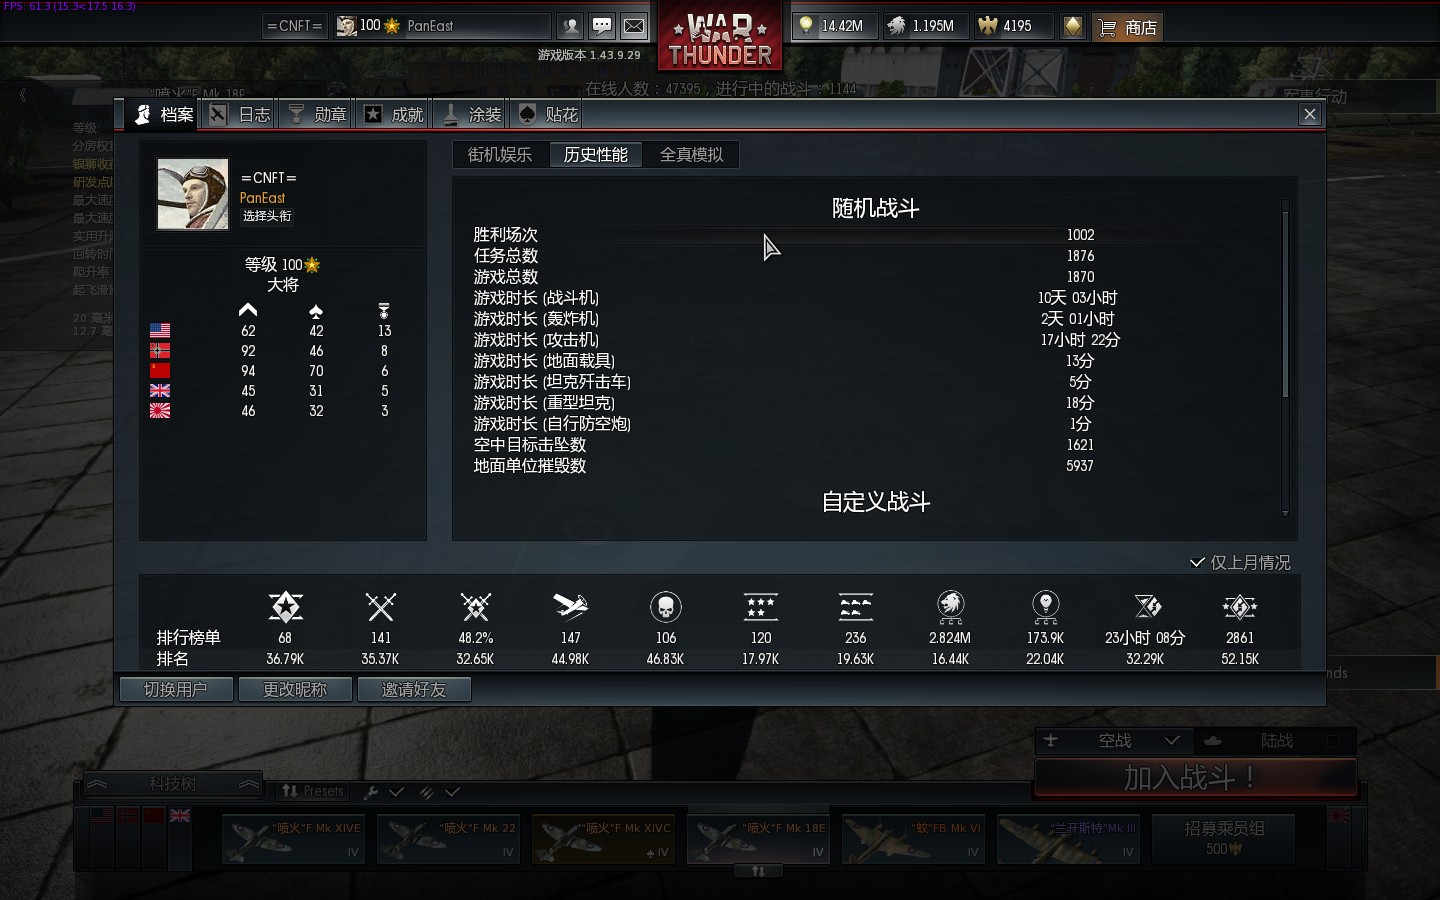Select the crossed swords leaderboard icon

pyautogui.click(x=380, y=606)
